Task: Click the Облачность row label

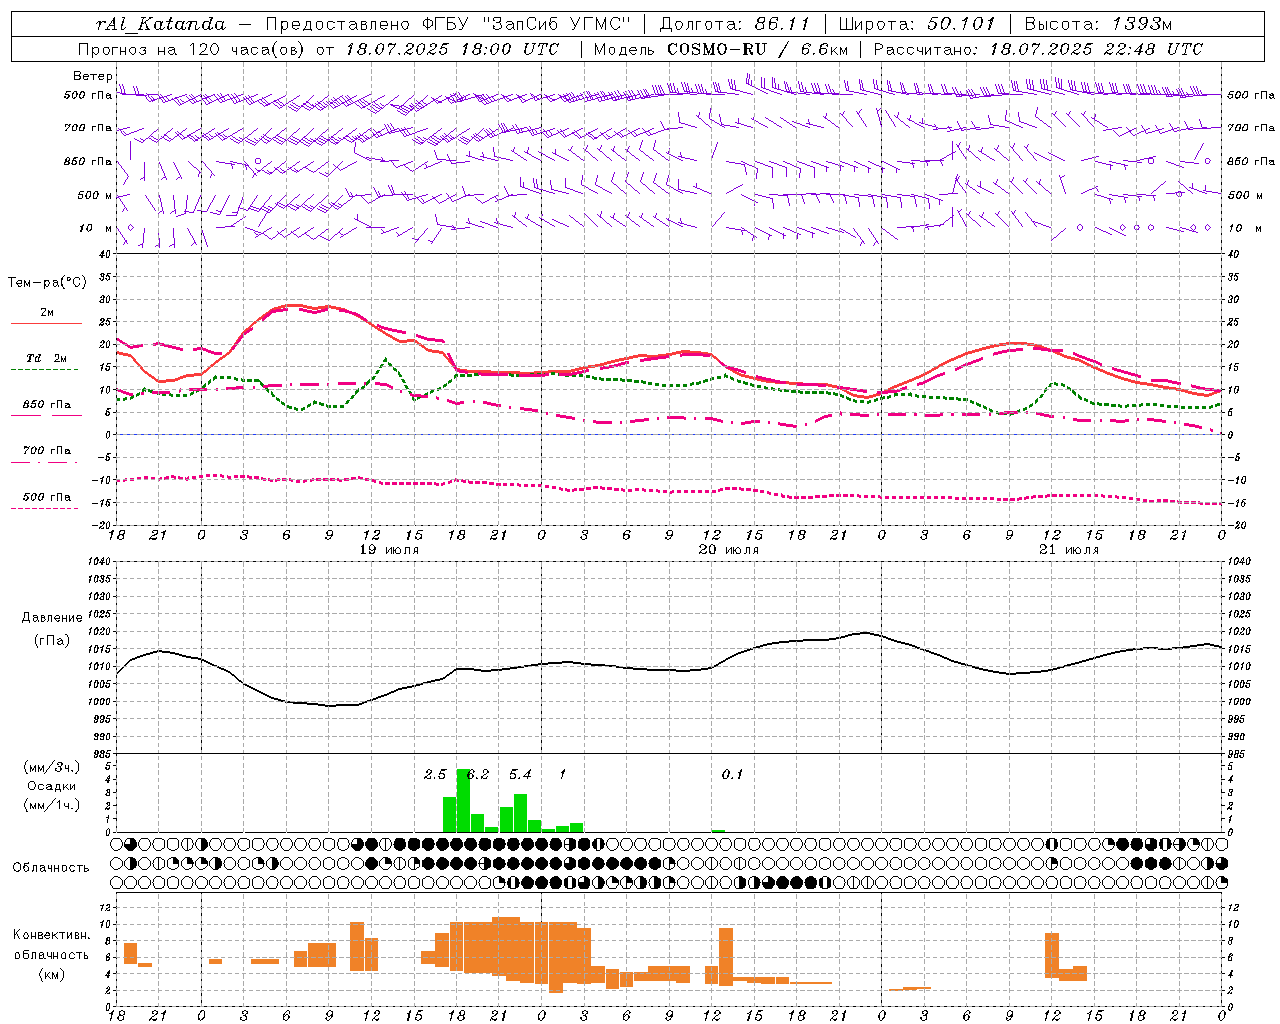Action: pos(51,867)
